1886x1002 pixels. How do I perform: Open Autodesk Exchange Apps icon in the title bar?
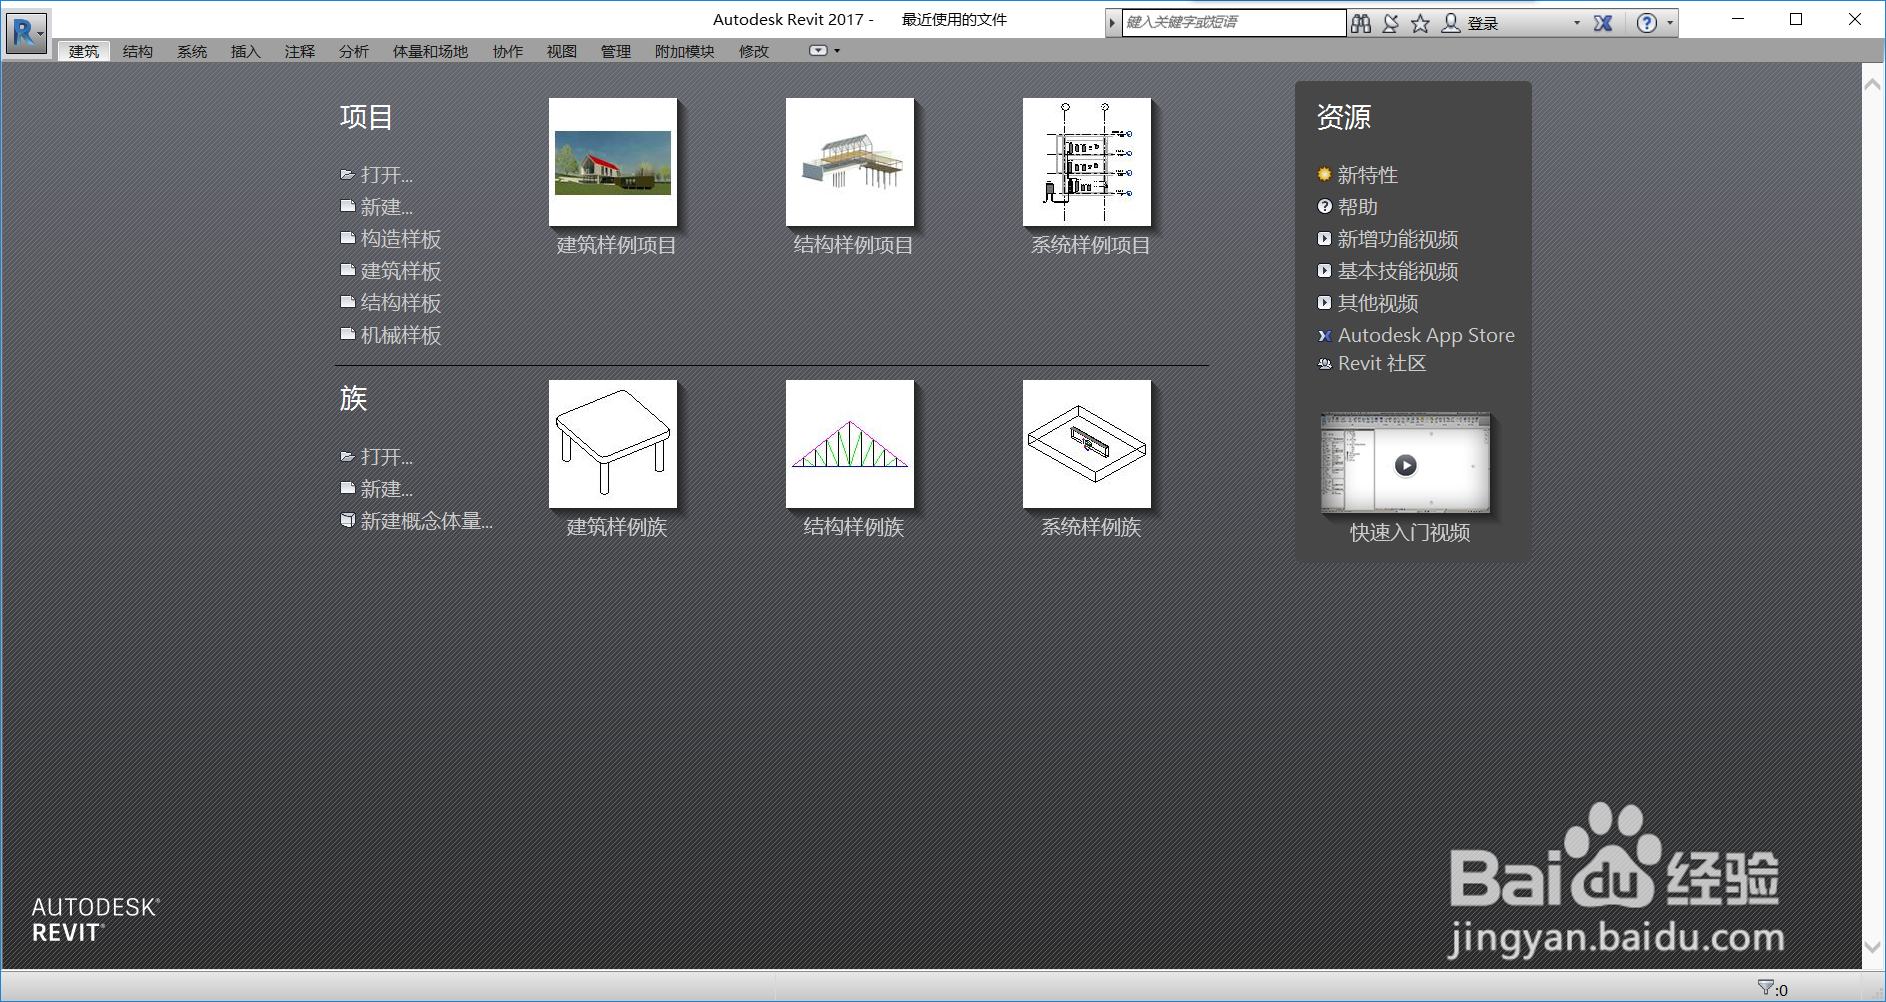tap(1603, 23)
